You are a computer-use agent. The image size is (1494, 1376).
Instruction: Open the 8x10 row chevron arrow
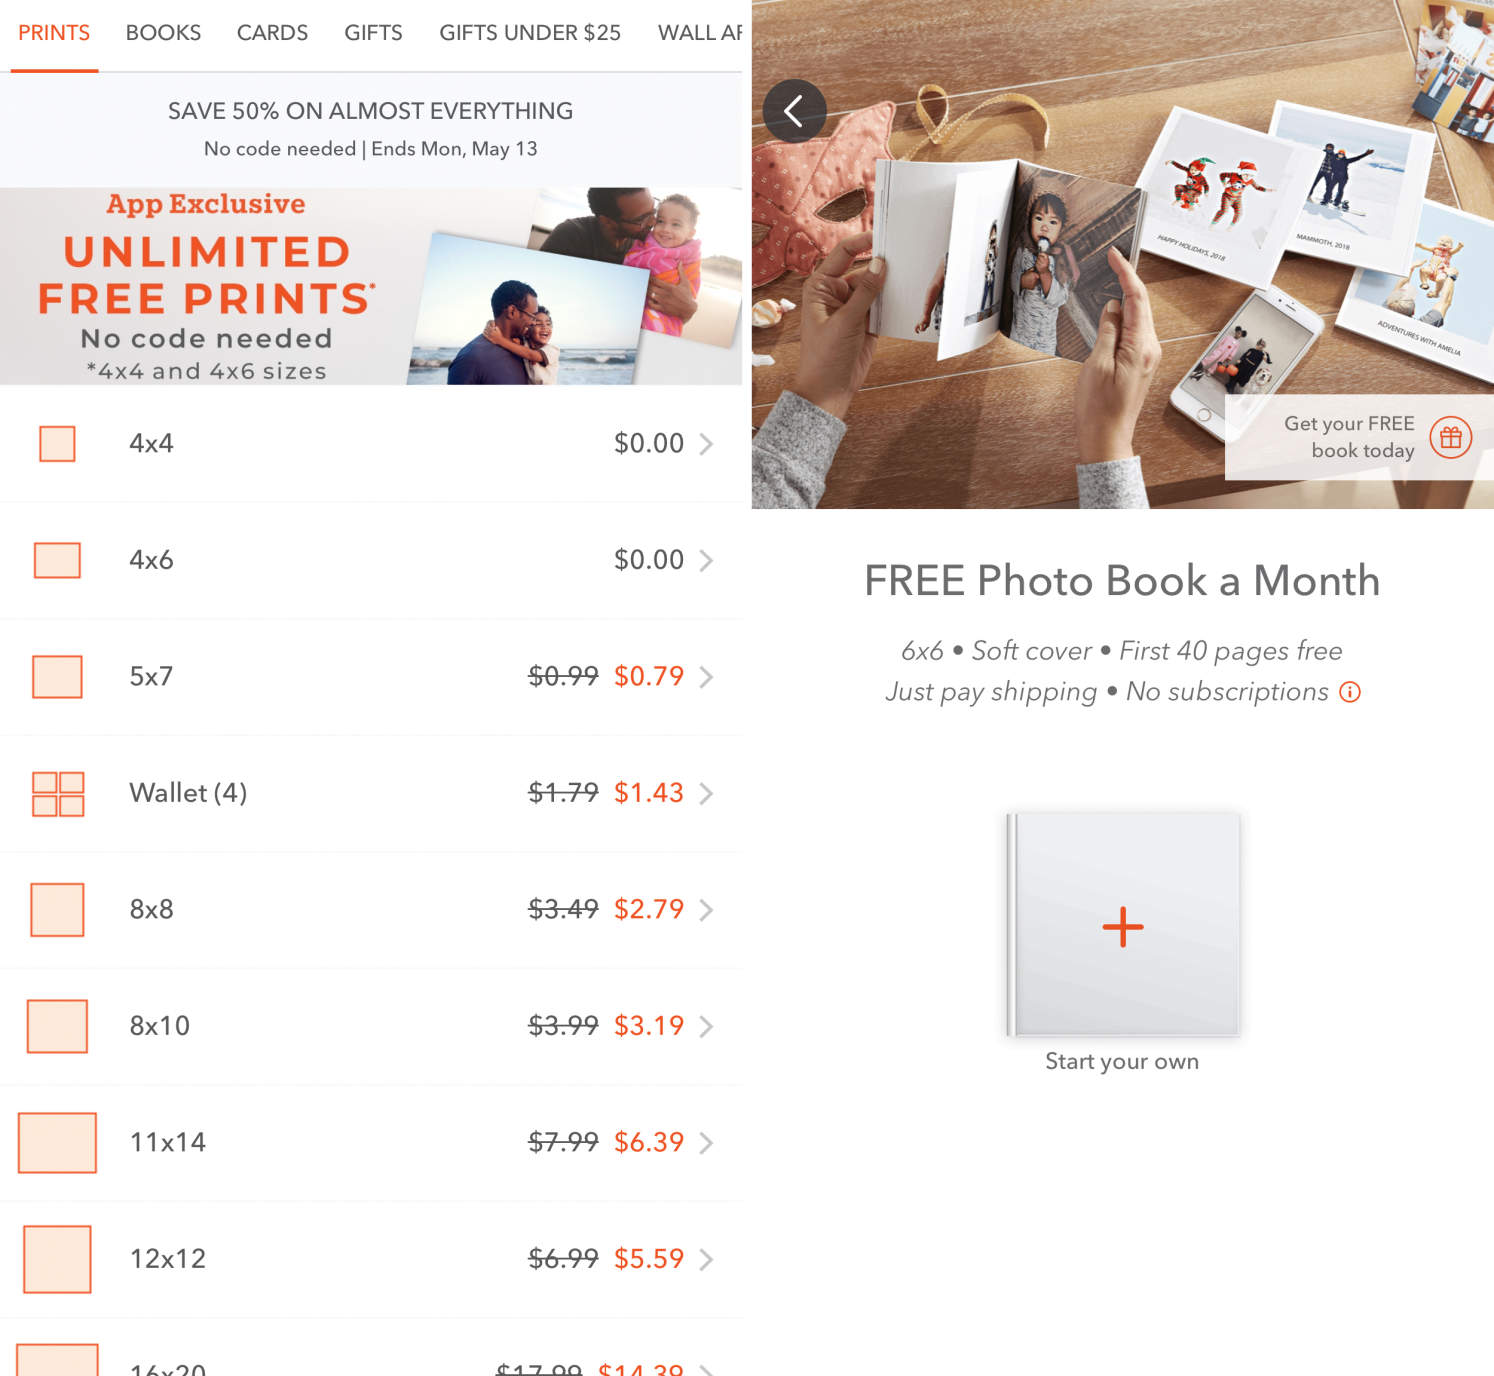706,1026
